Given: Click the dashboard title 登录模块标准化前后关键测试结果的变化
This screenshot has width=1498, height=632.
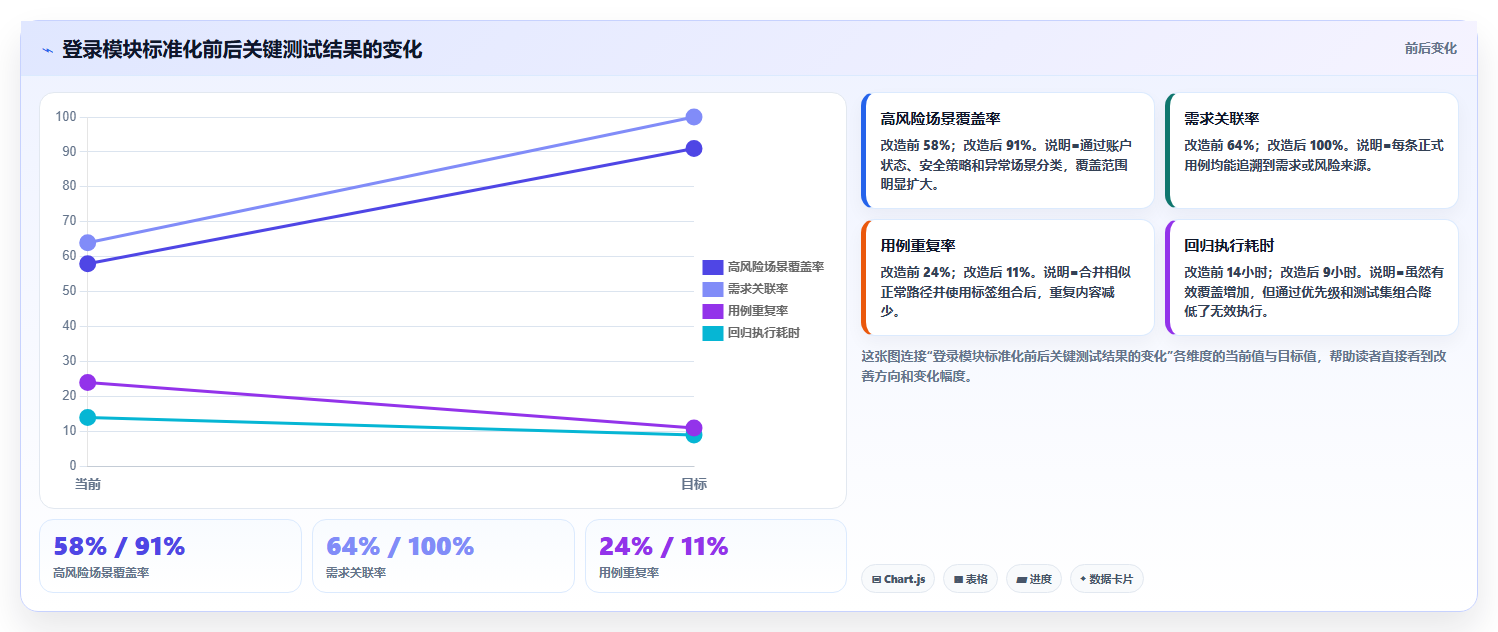Looking at the screenshot, I should (242, 49).
